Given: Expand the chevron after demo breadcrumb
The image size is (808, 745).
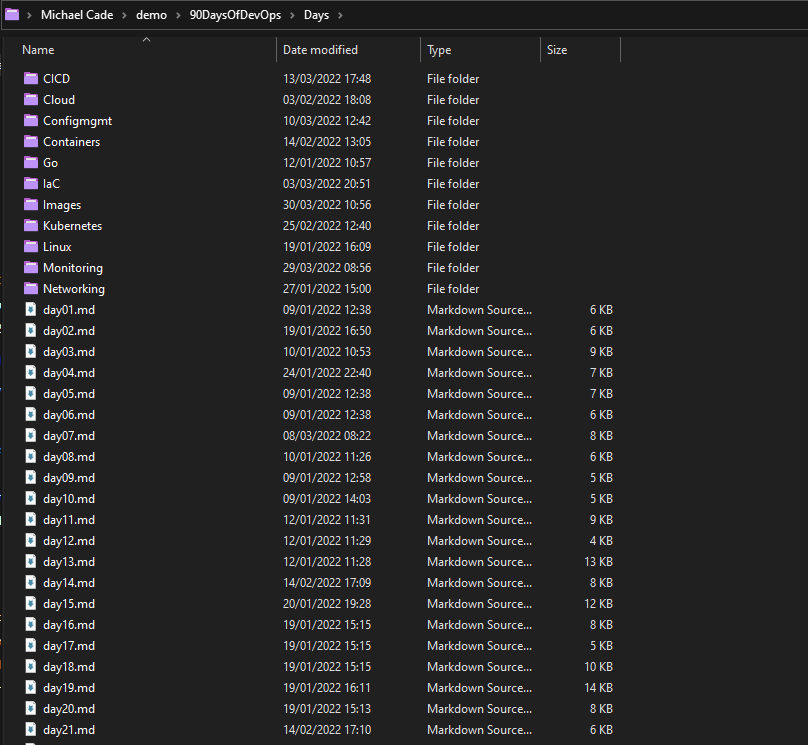Looking at the screenshot, I should (x=178, y=15).
